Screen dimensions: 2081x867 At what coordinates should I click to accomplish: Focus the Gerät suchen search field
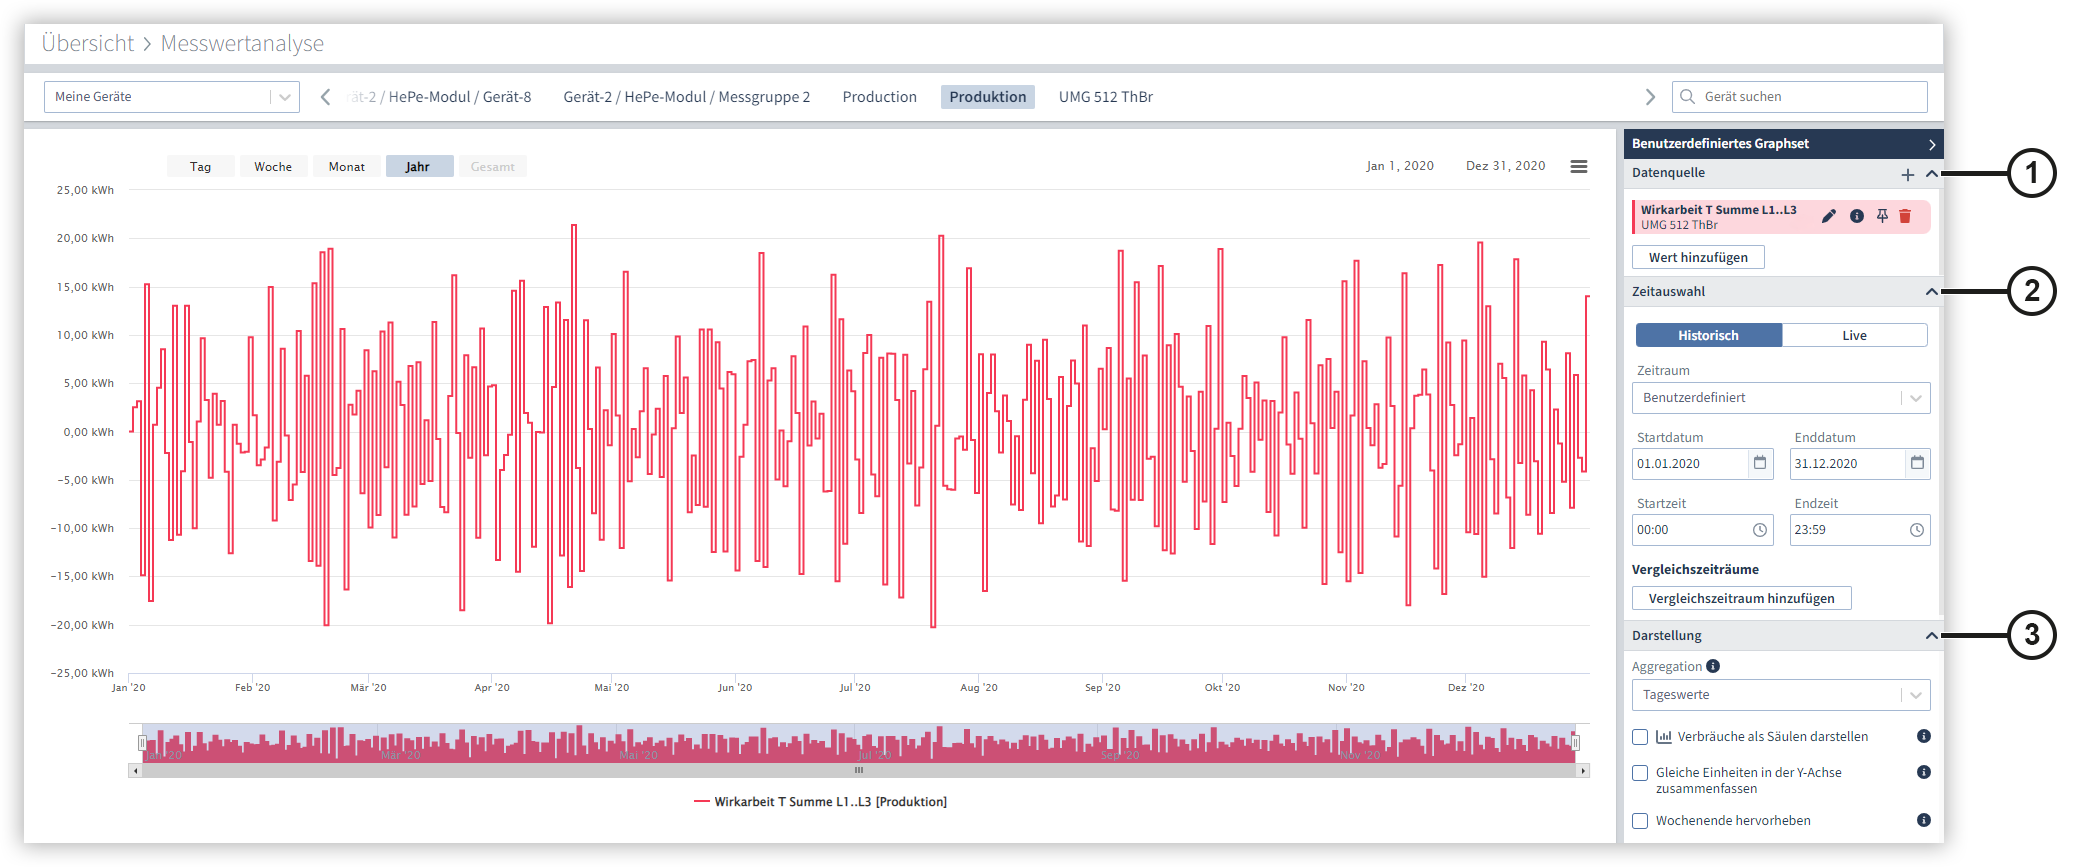pos(1800,97)
